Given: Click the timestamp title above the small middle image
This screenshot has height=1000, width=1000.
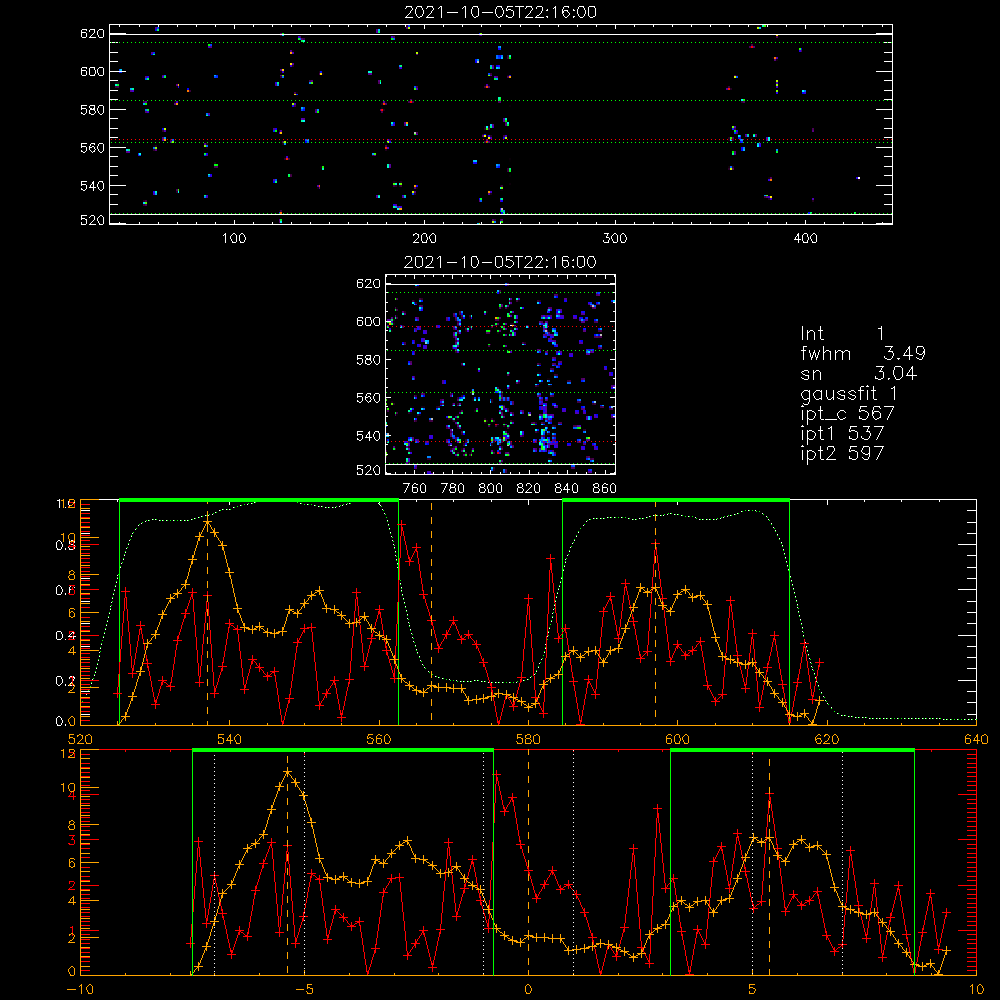Looking at the screenshot, I should click(501, 262).
